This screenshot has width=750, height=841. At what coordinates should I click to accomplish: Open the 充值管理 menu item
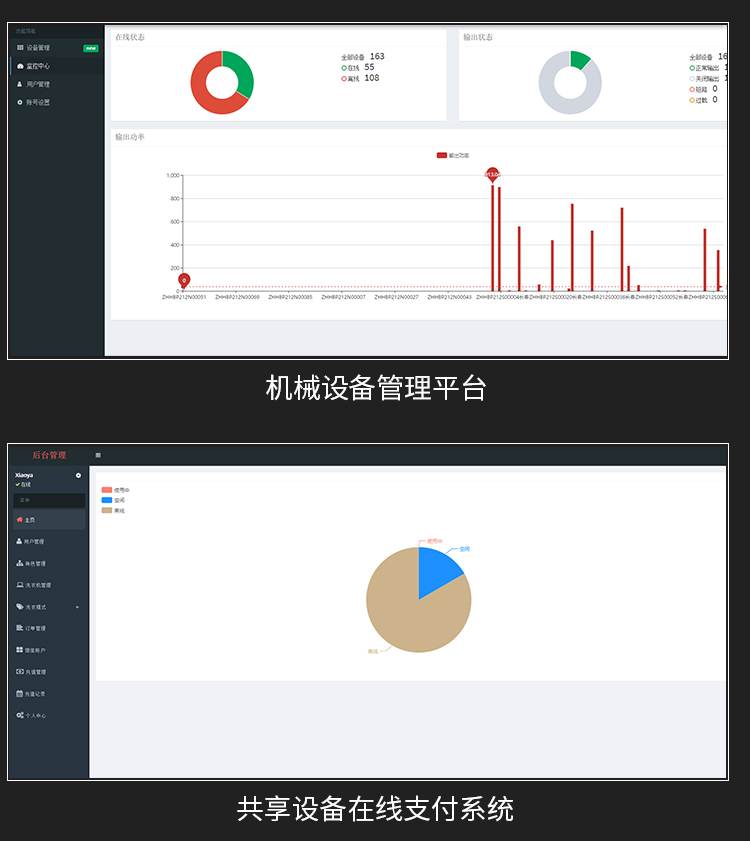click(35, 672)
